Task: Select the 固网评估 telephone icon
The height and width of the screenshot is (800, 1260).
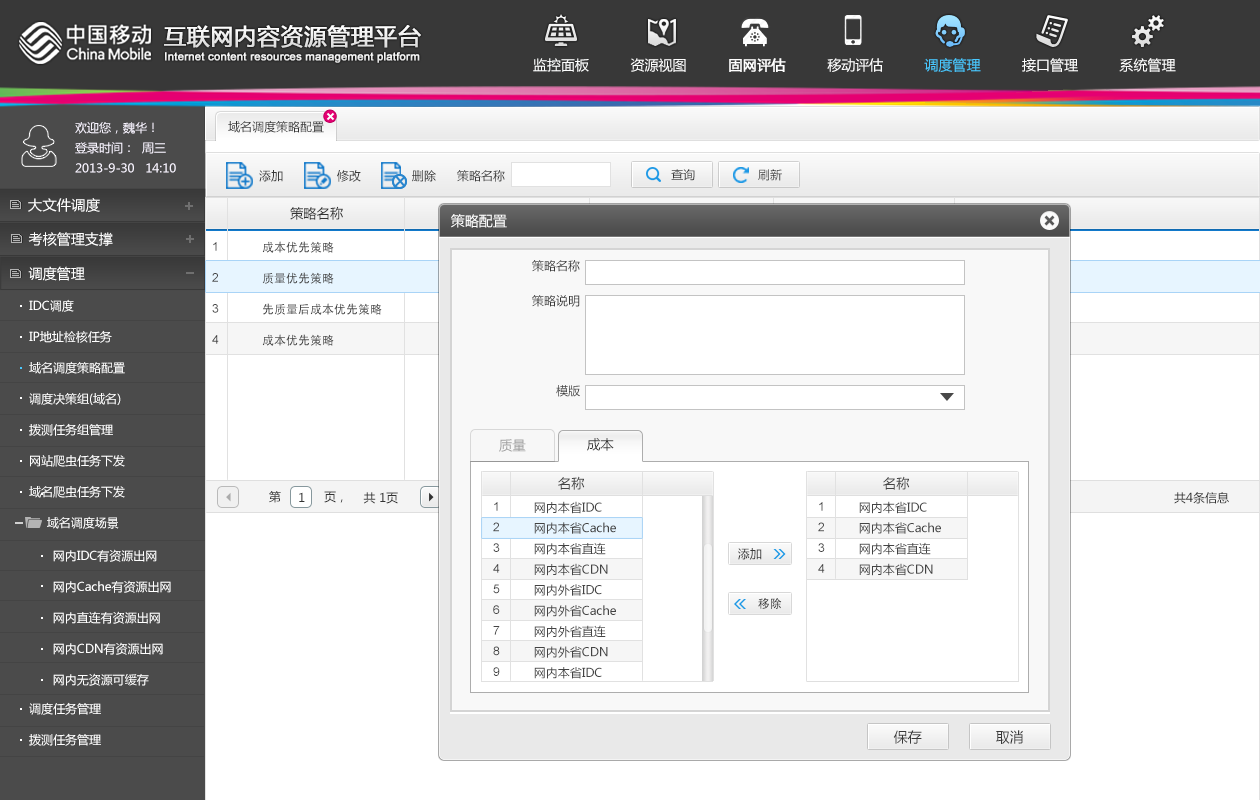Action: coord(756,32)
